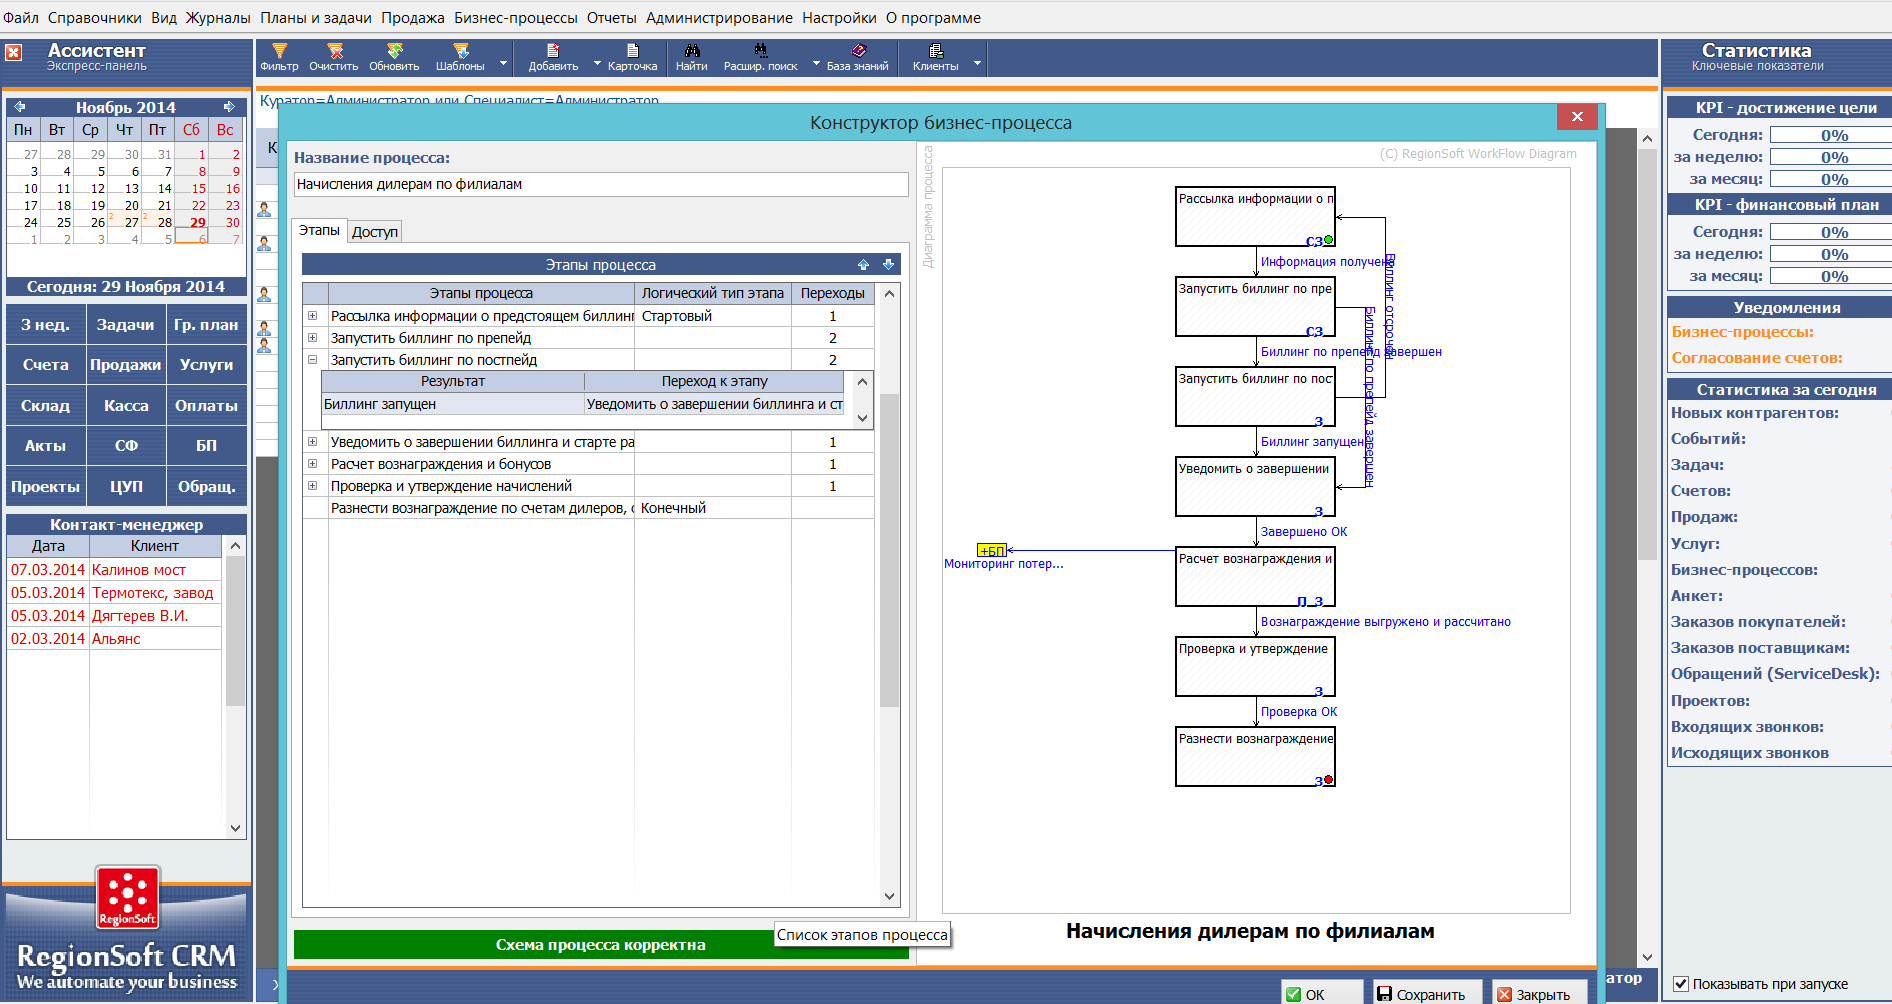
Task: Click the Найти binoculars icon
Action: click(692, 51)
